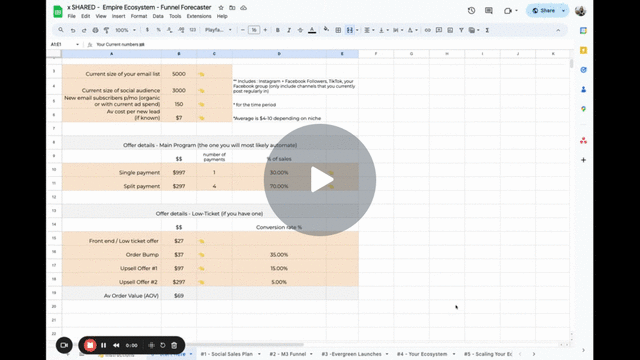Click the cloud document status icon
The image size is (640, 360).
click(243, 8)
